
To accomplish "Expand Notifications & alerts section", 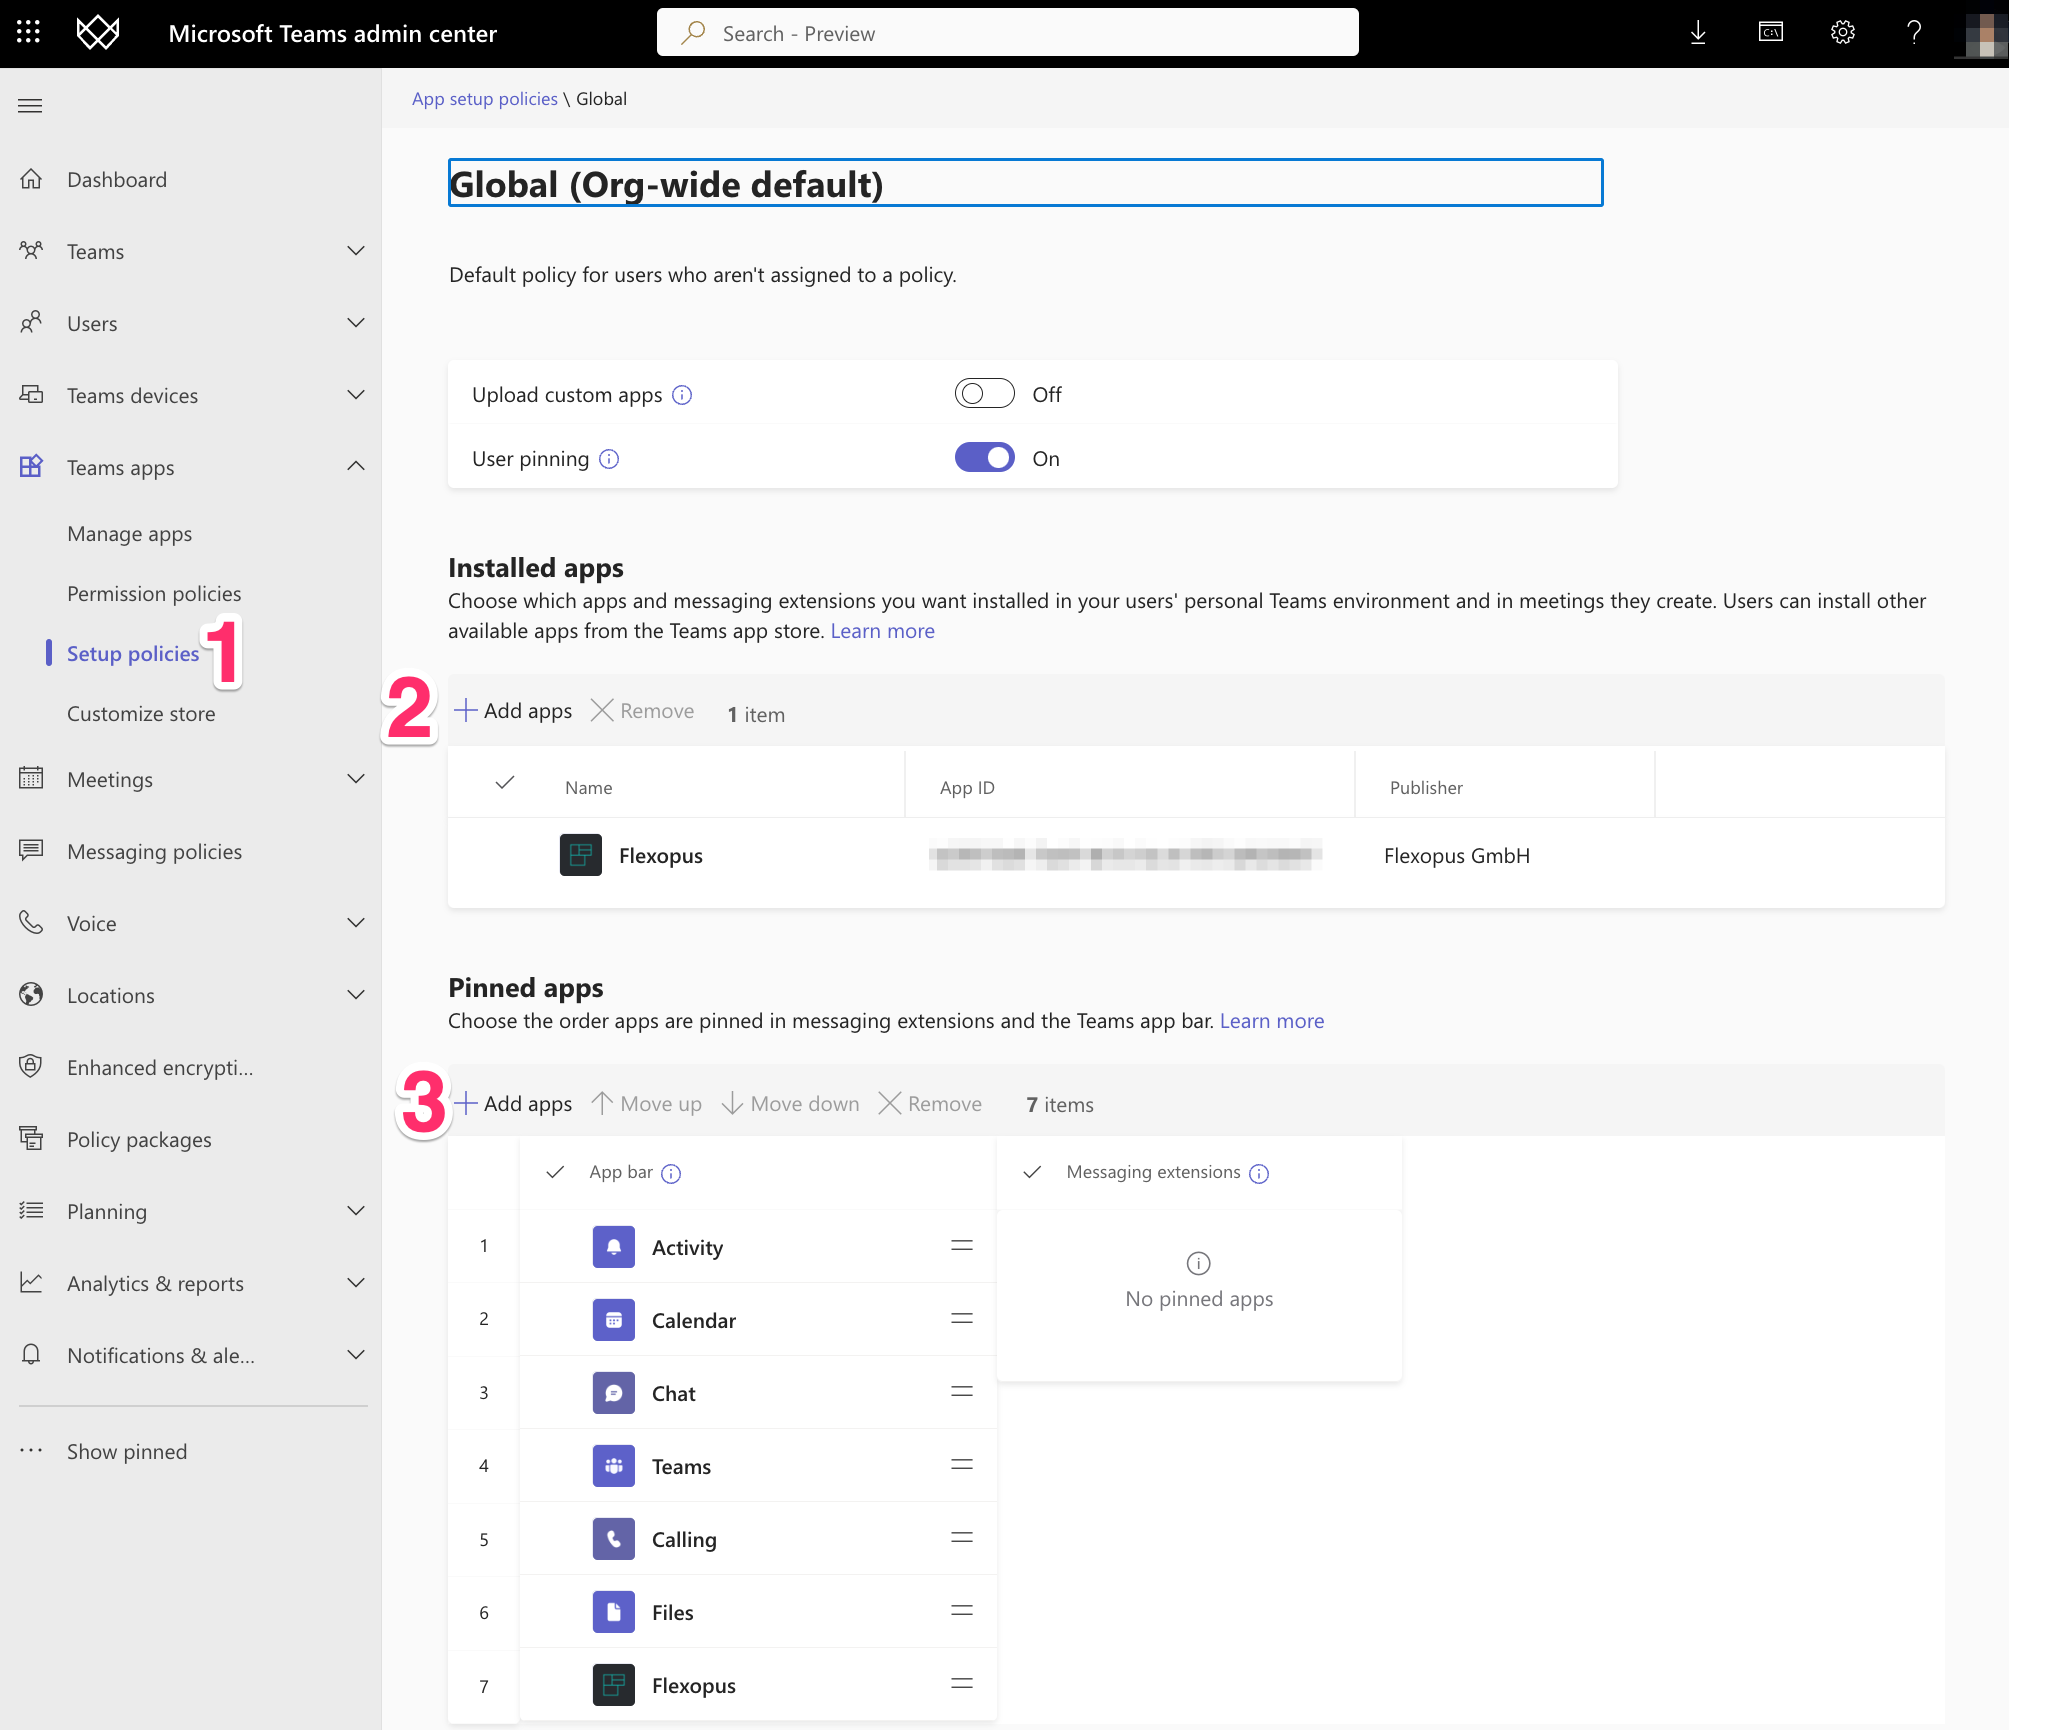I will [x=356, y=1355].
